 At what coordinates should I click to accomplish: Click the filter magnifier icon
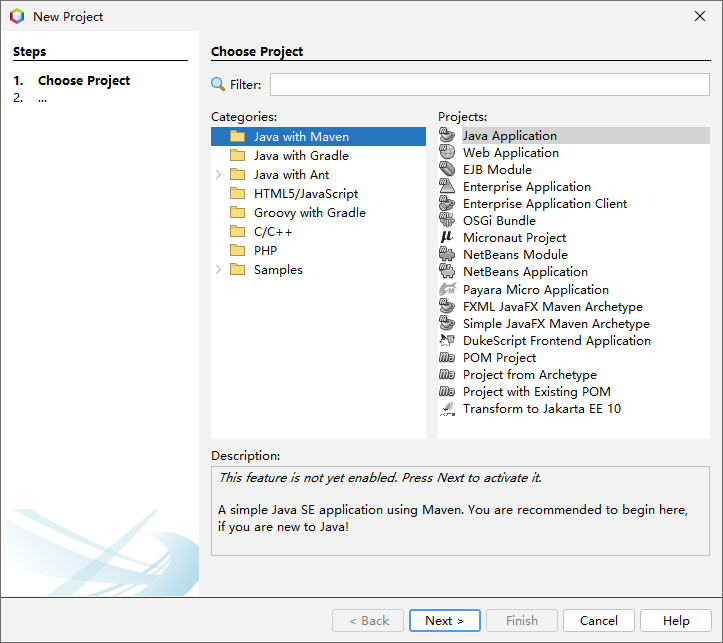(x=218, y=84)
